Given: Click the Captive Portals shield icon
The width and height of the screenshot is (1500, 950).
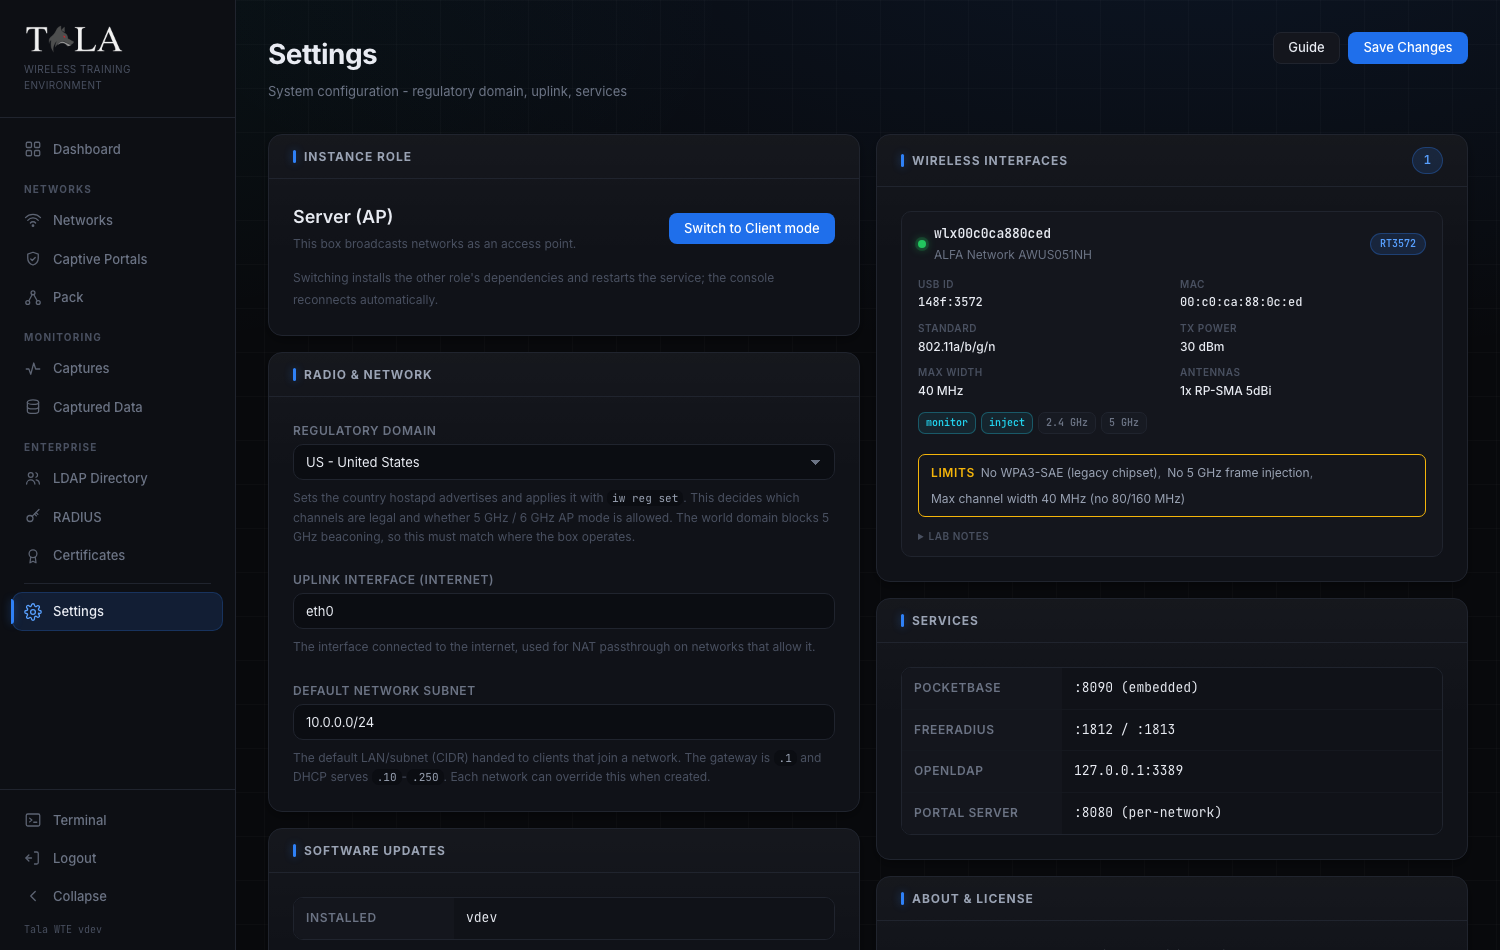Looking at the screenshot, I should (33, 259).
